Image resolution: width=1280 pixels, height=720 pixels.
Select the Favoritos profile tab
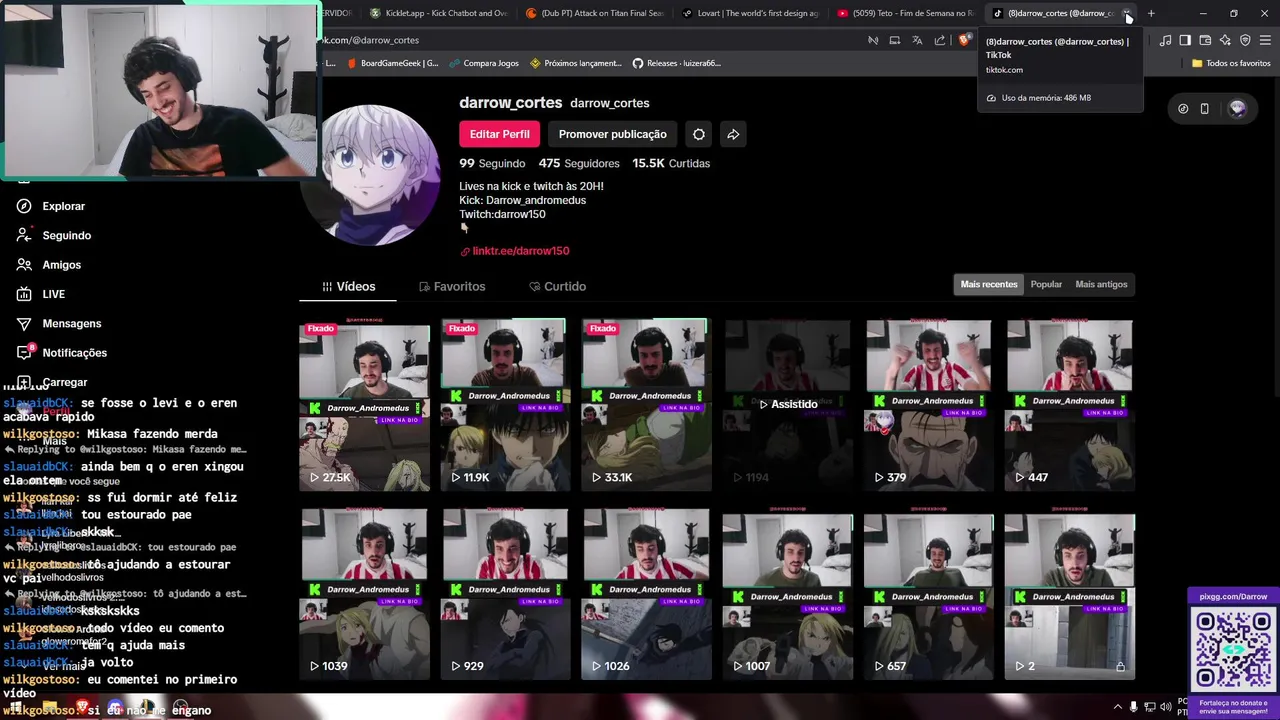click(452, 286)
